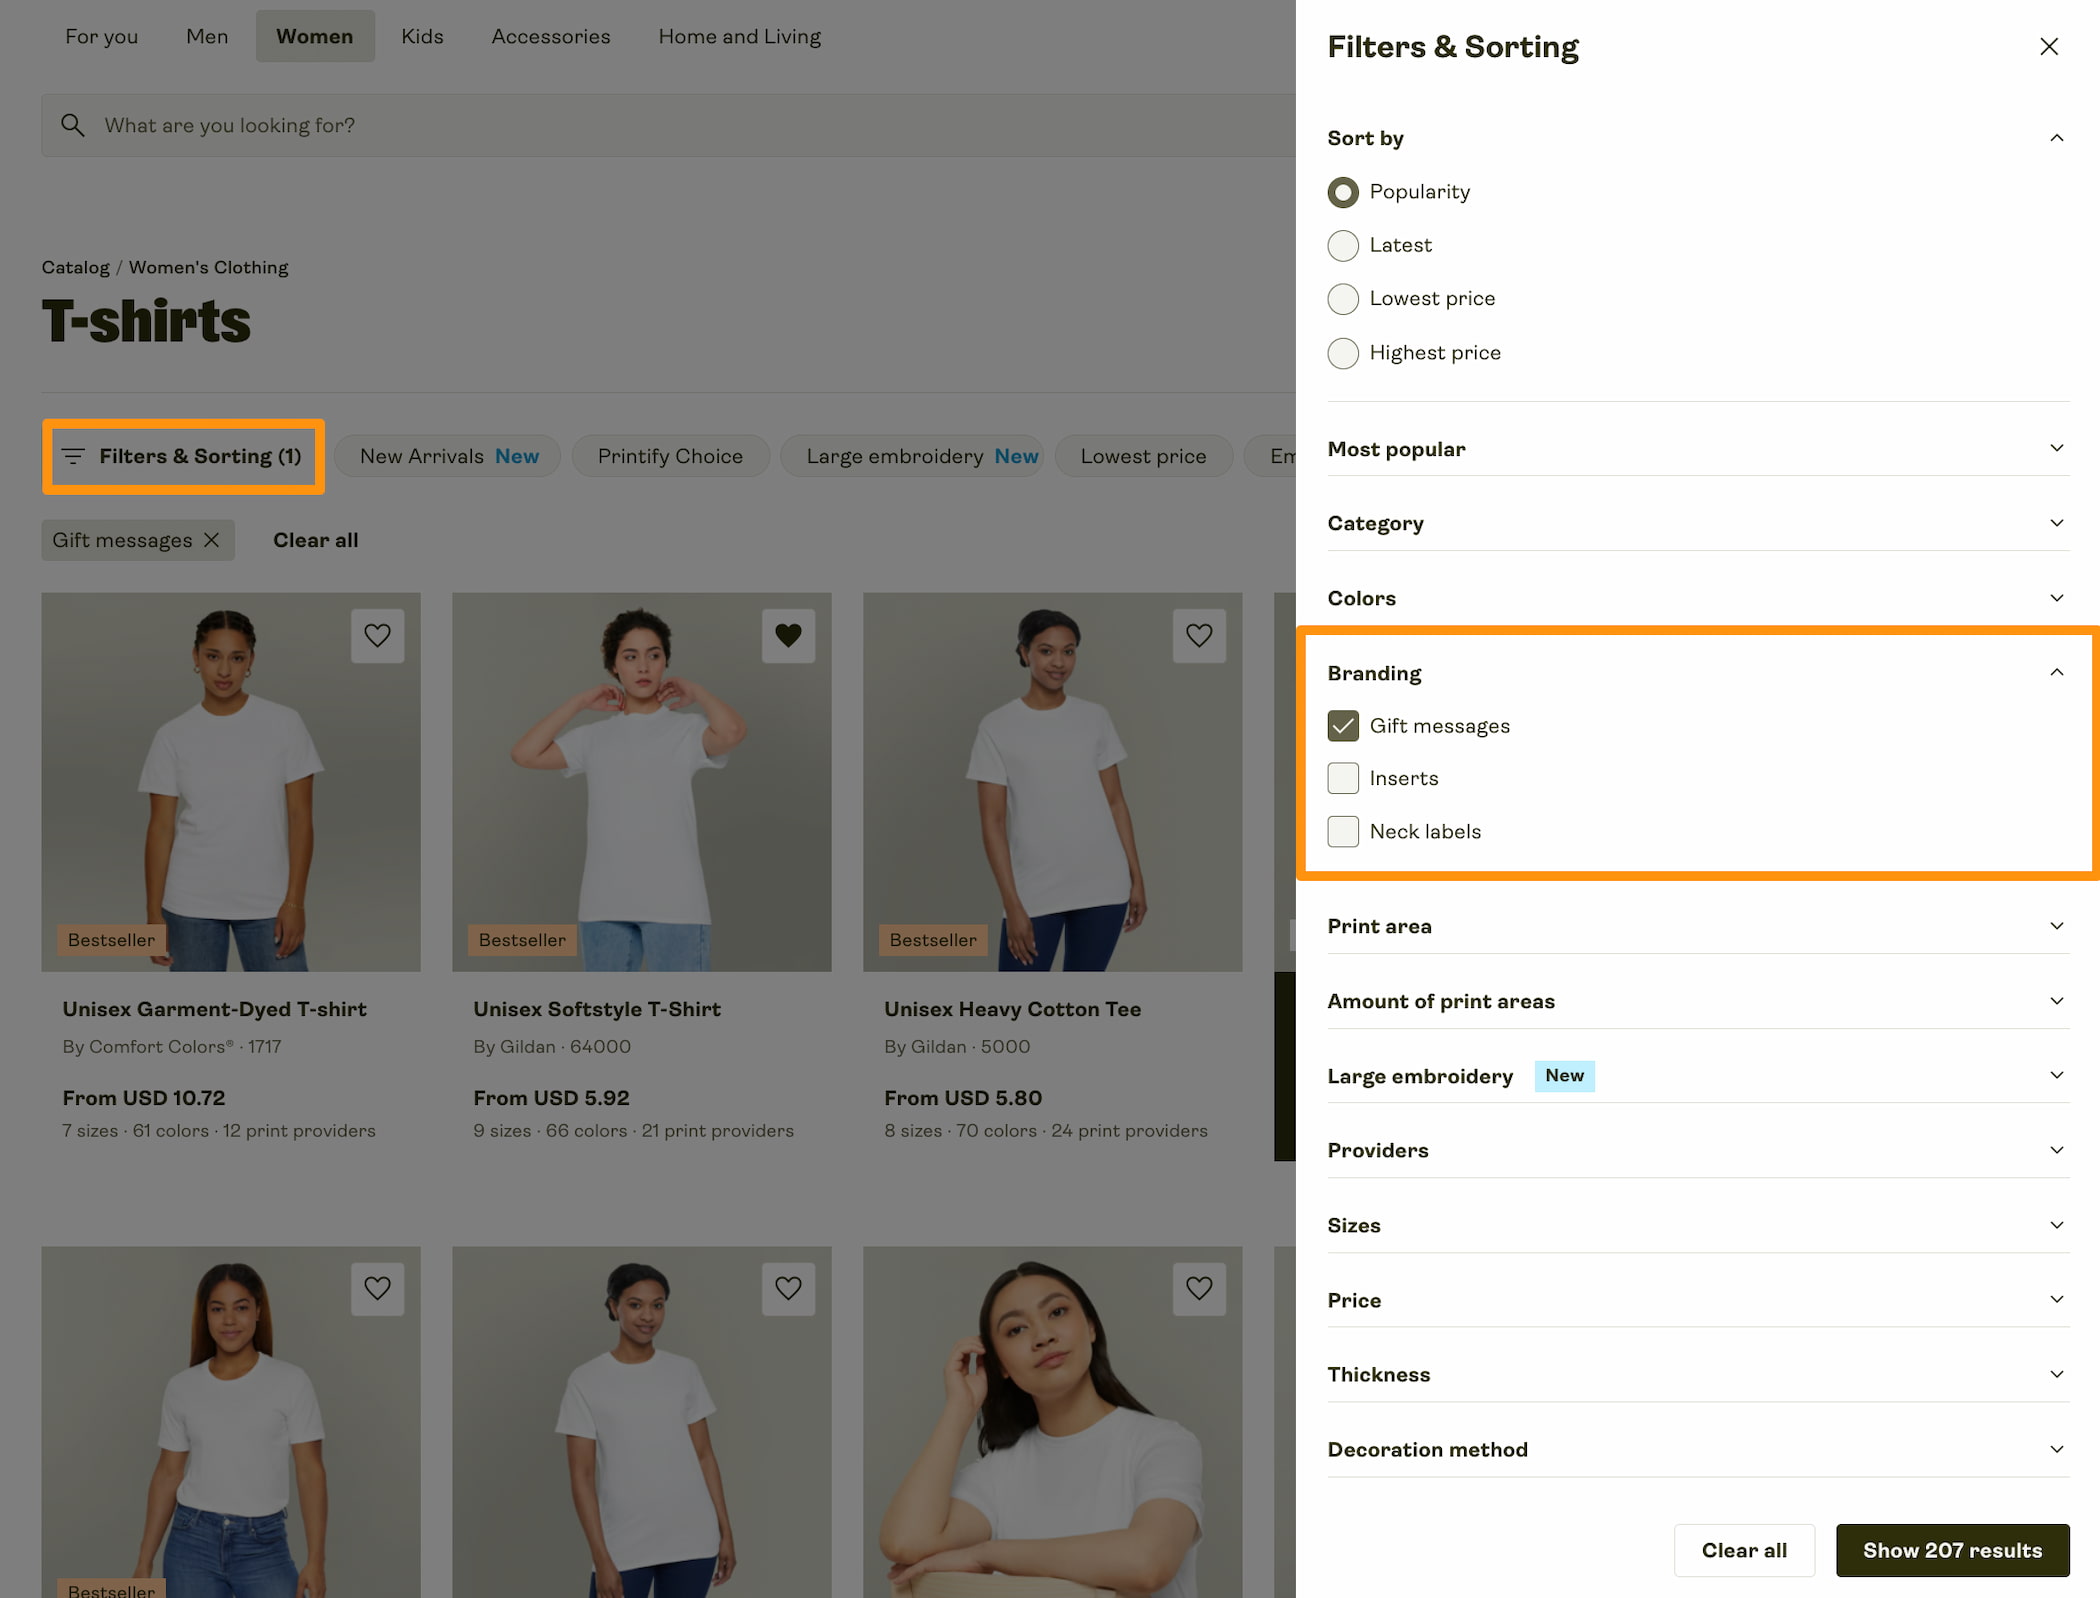This screenshot has height=1598, width=2100.
Task: Click By Comfort Colors · 1717 text
Action: click(172, 1046)
